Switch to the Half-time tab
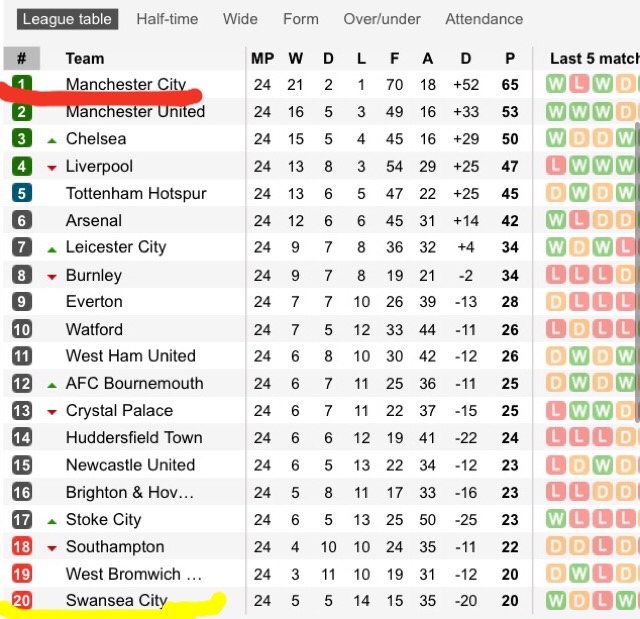The width and height of the screenshot is (640, 619). [x=167, y=19]
